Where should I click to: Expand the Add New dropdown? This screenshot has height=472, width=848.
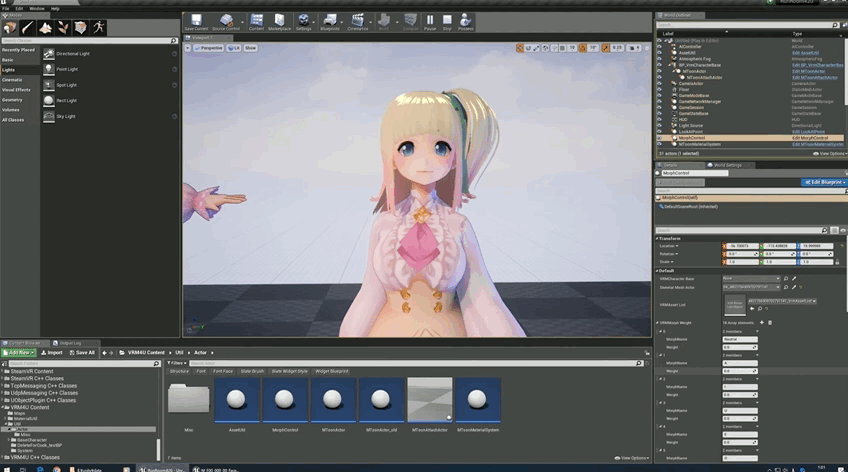[19, 352]
